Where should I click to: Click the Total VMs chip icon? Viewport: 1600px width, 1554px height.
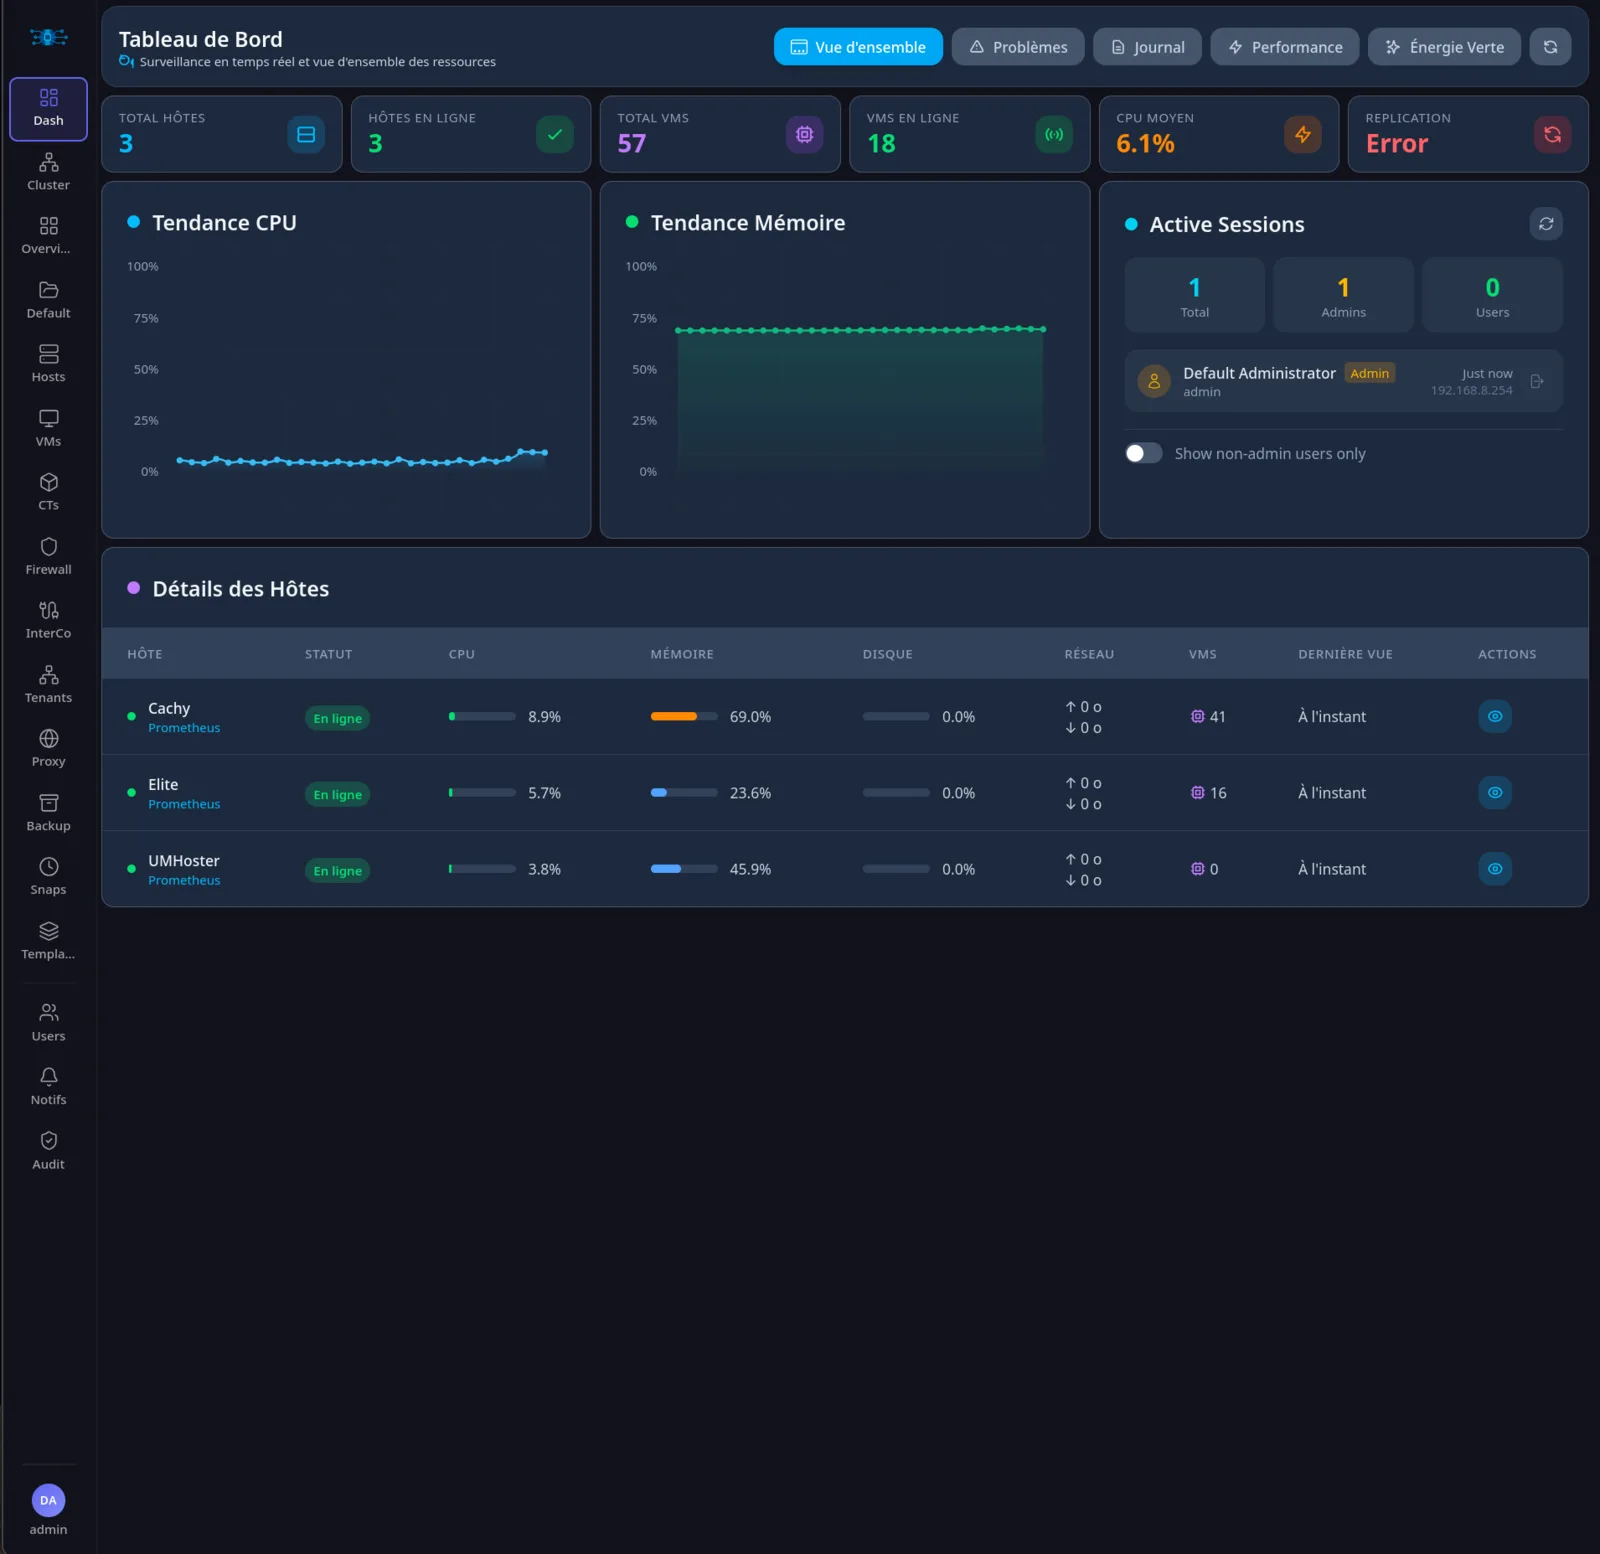coord(804,134)
